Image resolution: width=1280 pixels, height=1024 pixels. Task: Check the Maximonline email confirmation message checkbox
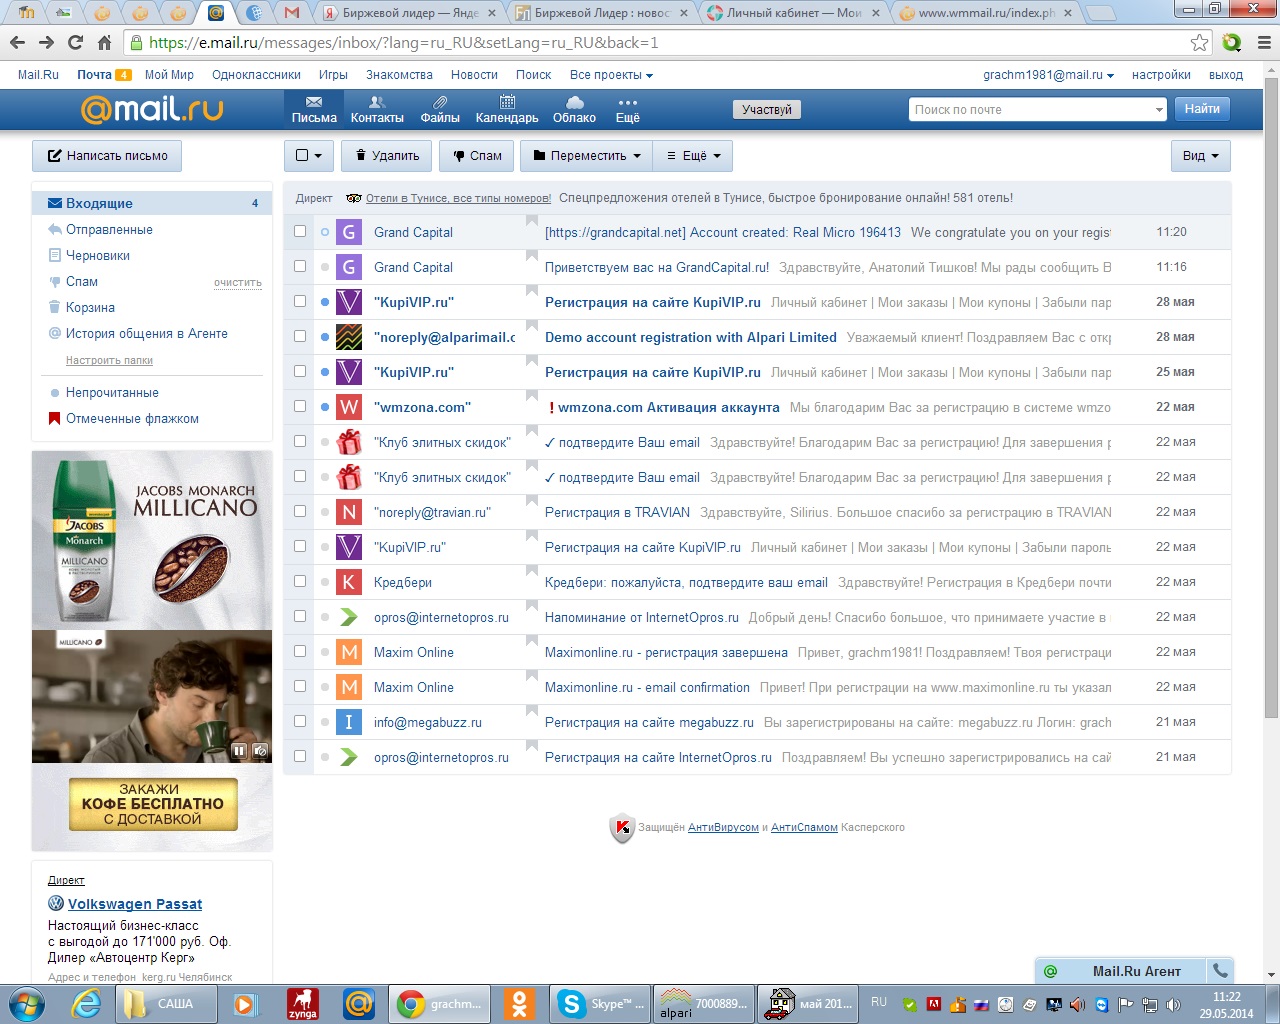[x=300, y=687]
